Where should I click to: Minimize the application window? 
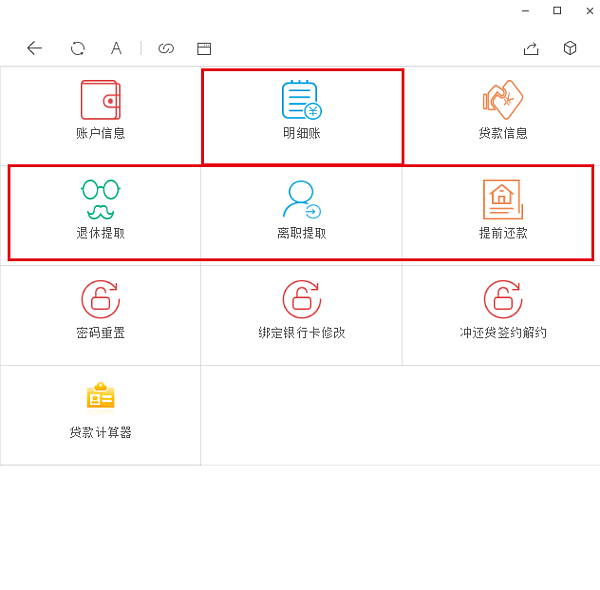pos(525,11)
